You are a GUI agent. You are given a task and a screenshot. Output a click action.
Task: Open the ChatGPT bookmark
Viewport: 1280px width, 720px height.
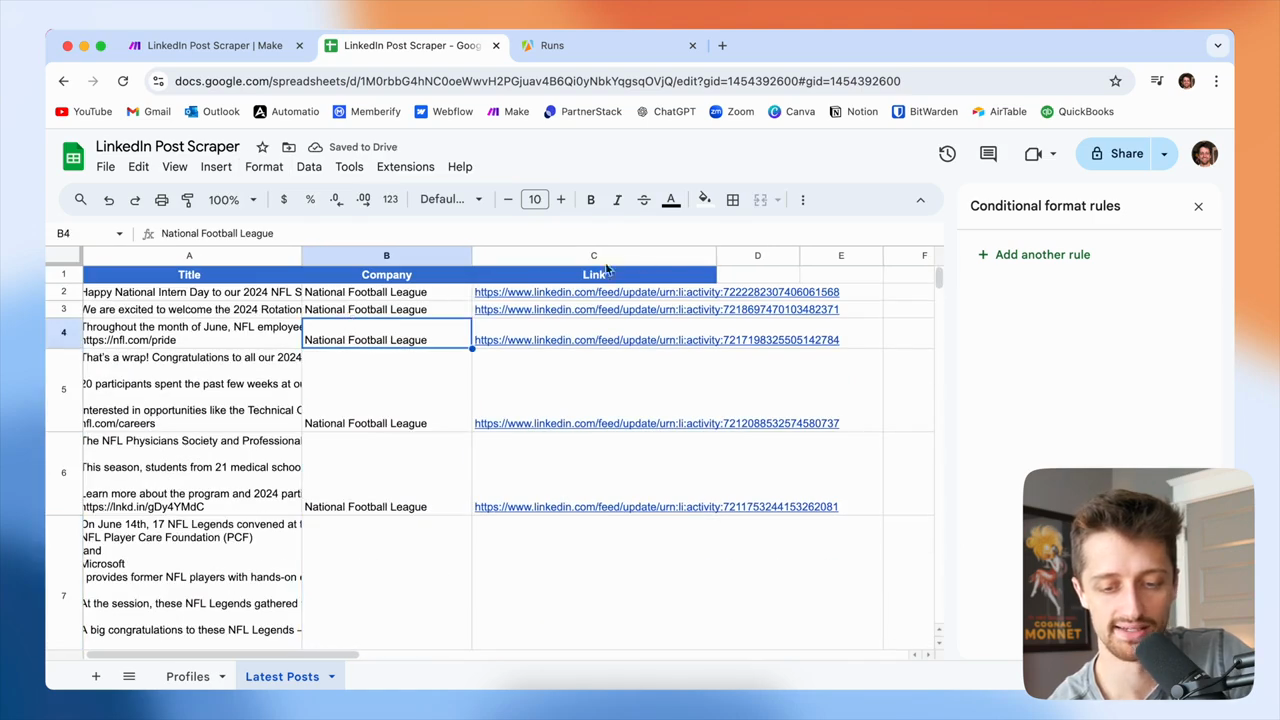pos(664,112)
